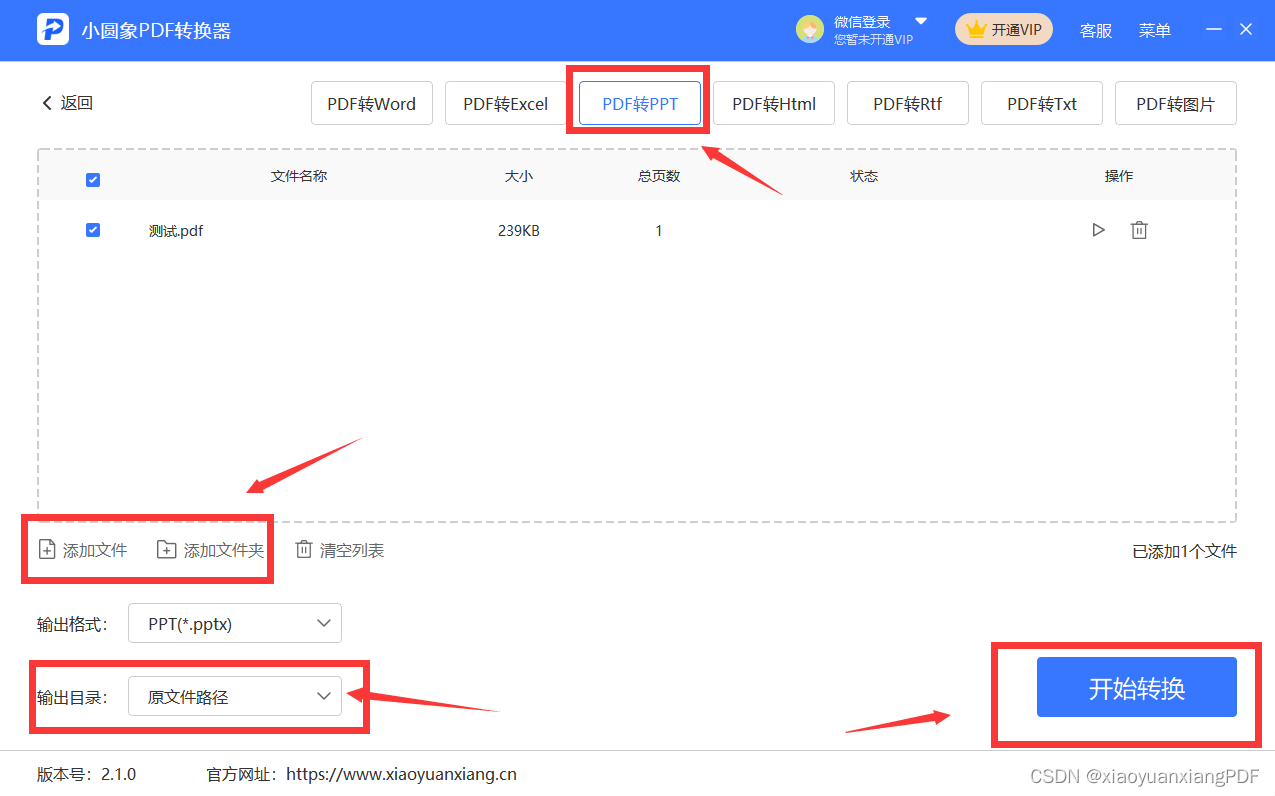
Task: Switch to the PDF转Html tab
Action: 773,103
